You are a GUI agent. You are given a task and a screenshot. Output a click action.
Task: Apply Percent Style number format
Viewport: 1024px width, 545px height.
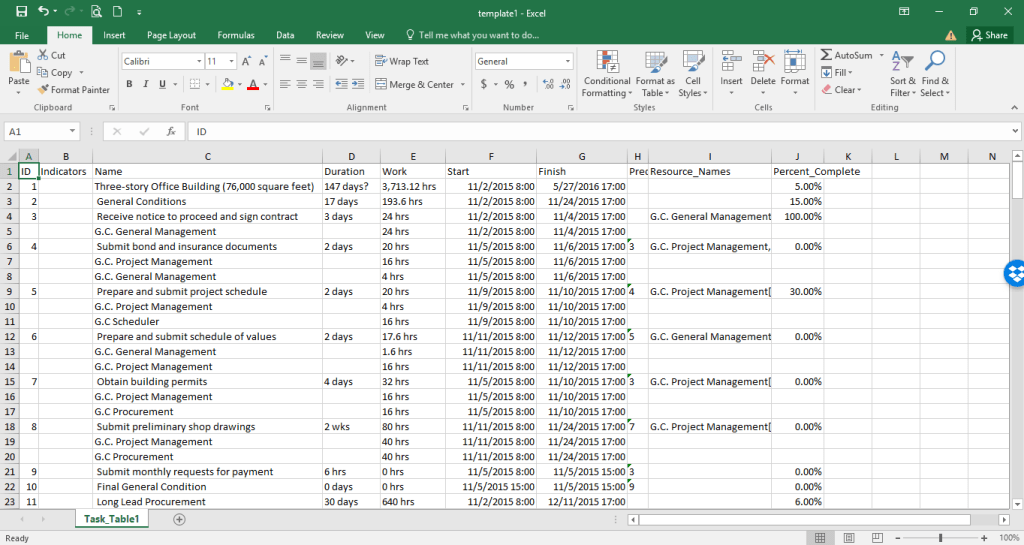[x=509, y=84]
